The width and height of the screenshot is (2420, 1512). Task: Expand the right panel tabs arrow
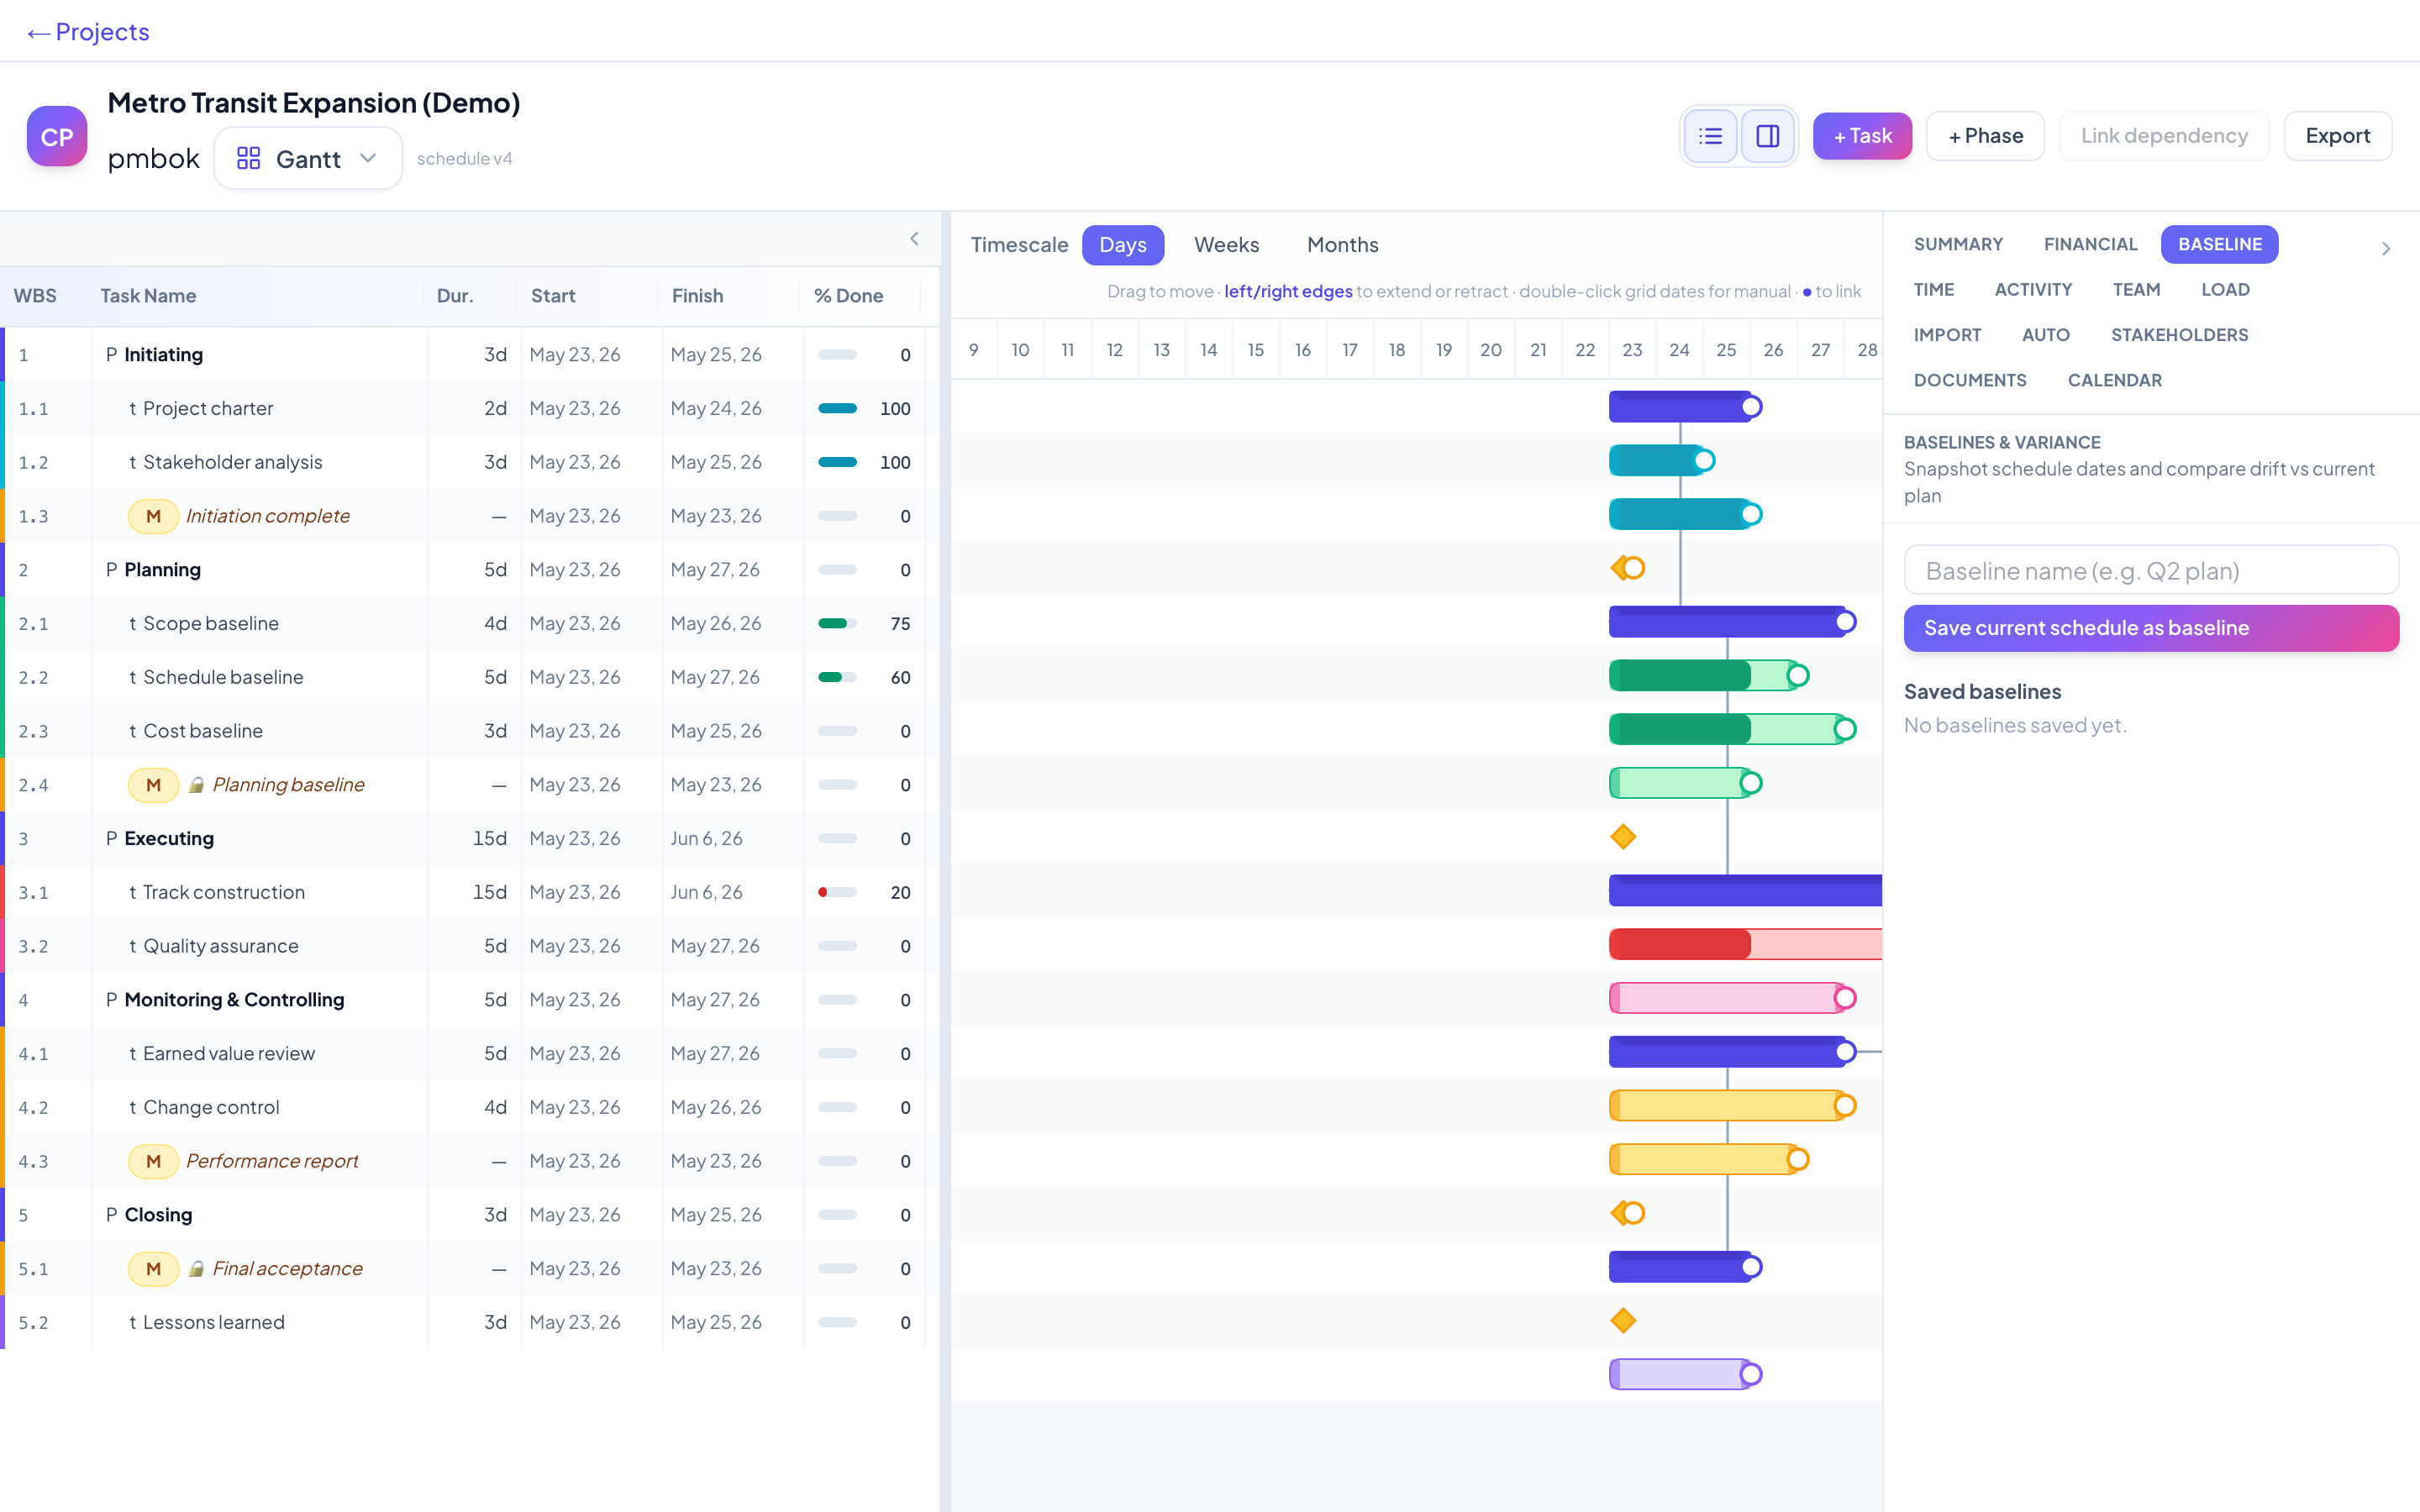2386,248
